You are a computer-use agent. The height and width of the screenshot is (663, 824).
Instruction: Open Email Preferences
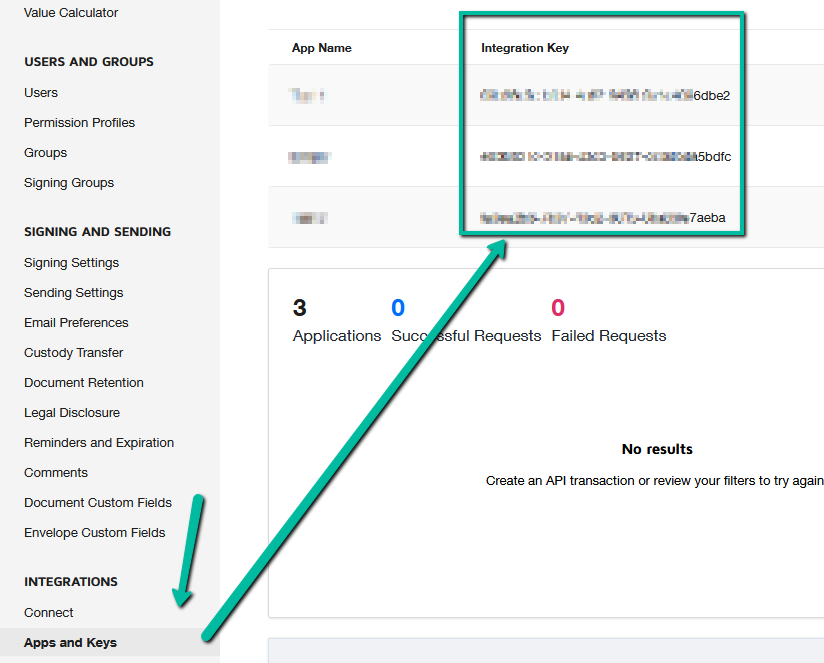[x=76, y=322]
